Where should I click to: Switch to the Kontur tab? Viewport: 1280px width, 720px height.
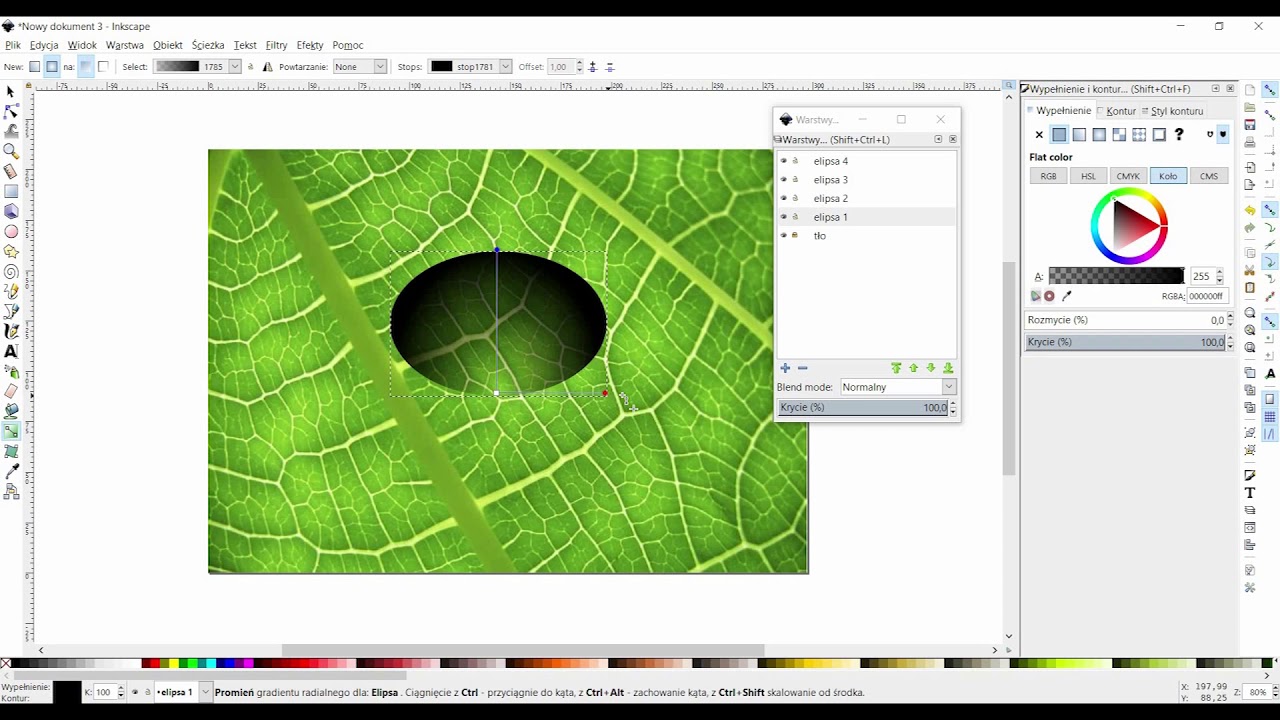[x=1120, y=111]
